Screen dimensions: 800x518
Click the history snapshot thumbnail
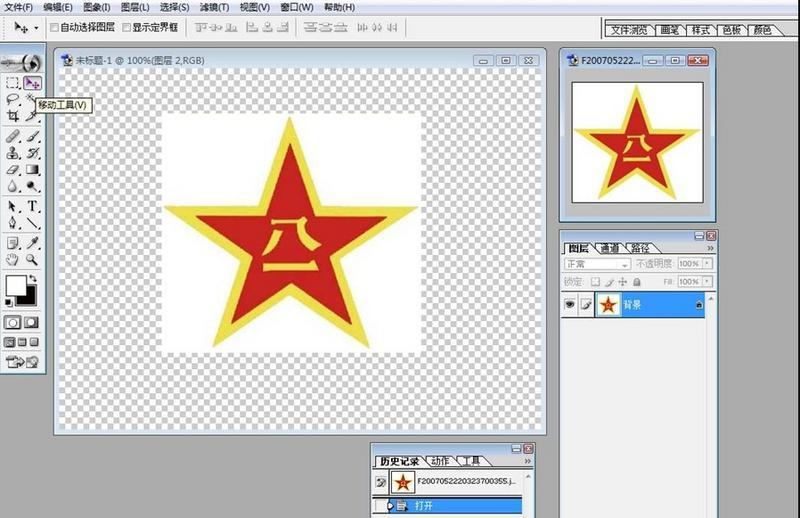[x=403, y=481]
